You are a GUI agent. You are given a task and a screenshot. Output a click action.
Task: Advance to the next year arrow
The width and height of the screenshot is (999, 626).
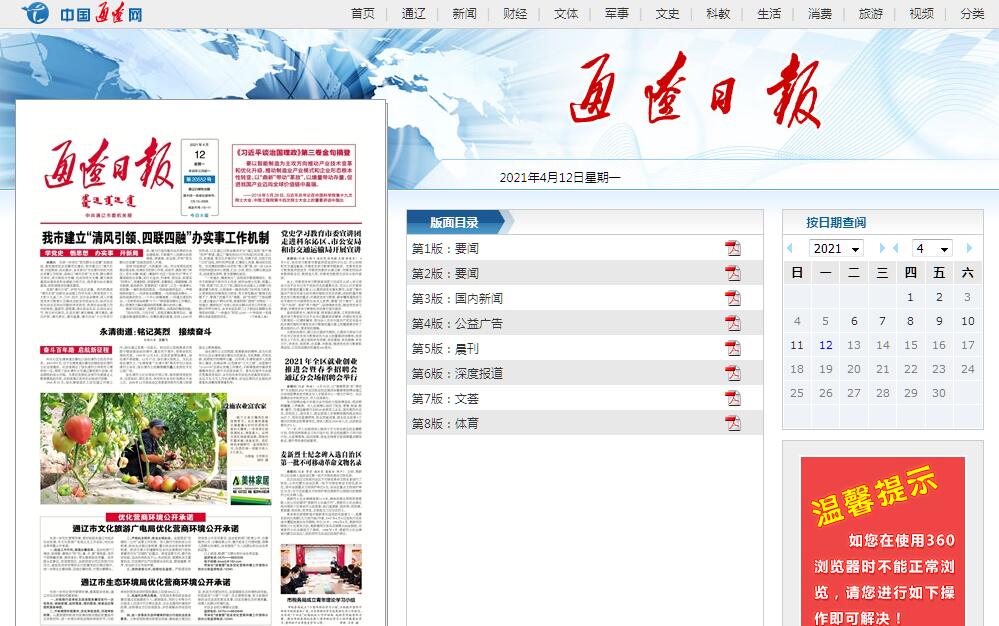[882, 248]
